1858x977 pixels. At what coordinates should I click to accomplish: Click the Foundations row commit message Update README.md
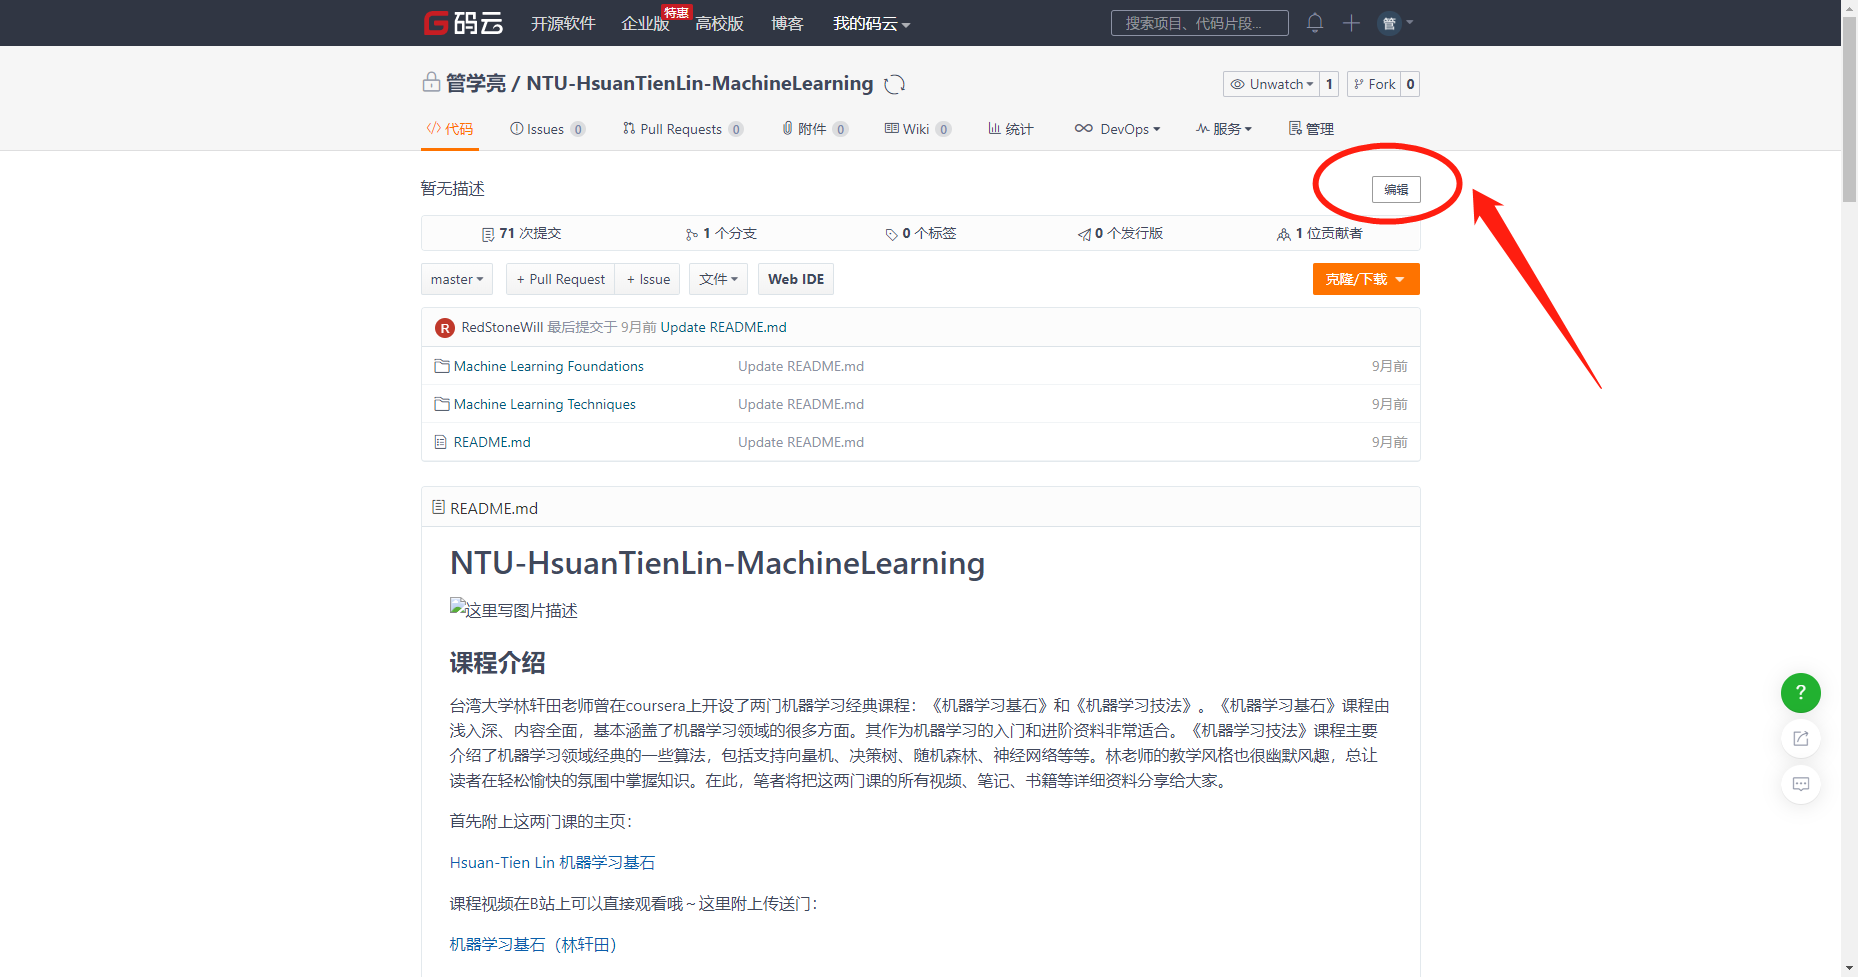(x=801, y=366)
